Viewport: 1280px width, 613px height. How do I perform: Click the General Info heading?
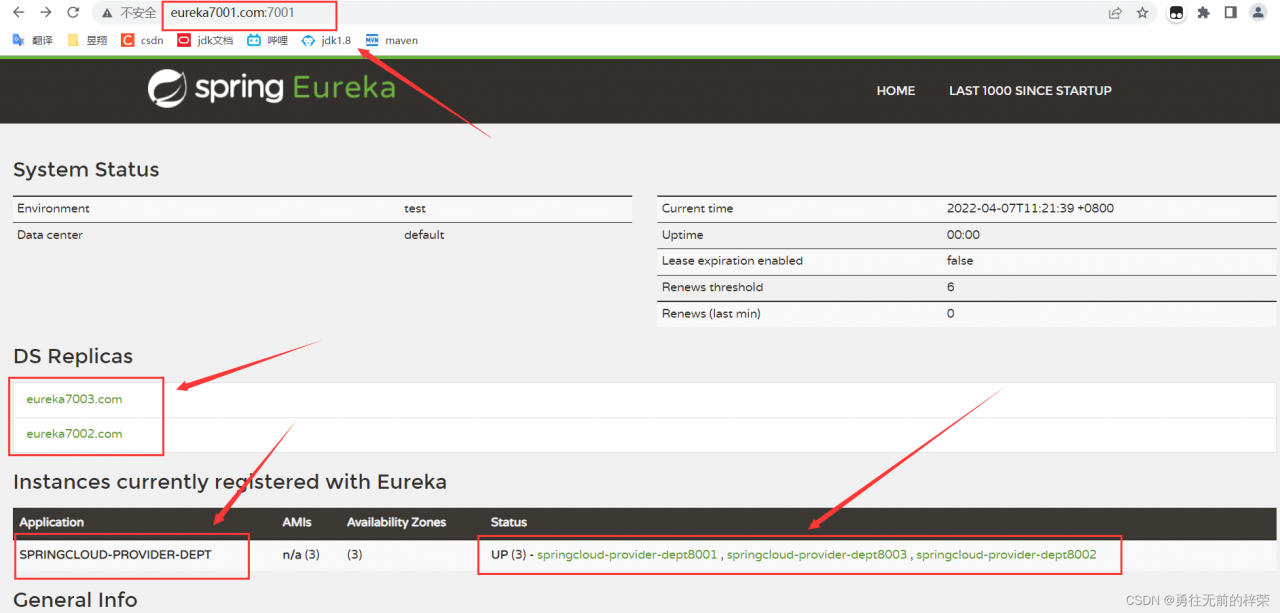point(75,600)
